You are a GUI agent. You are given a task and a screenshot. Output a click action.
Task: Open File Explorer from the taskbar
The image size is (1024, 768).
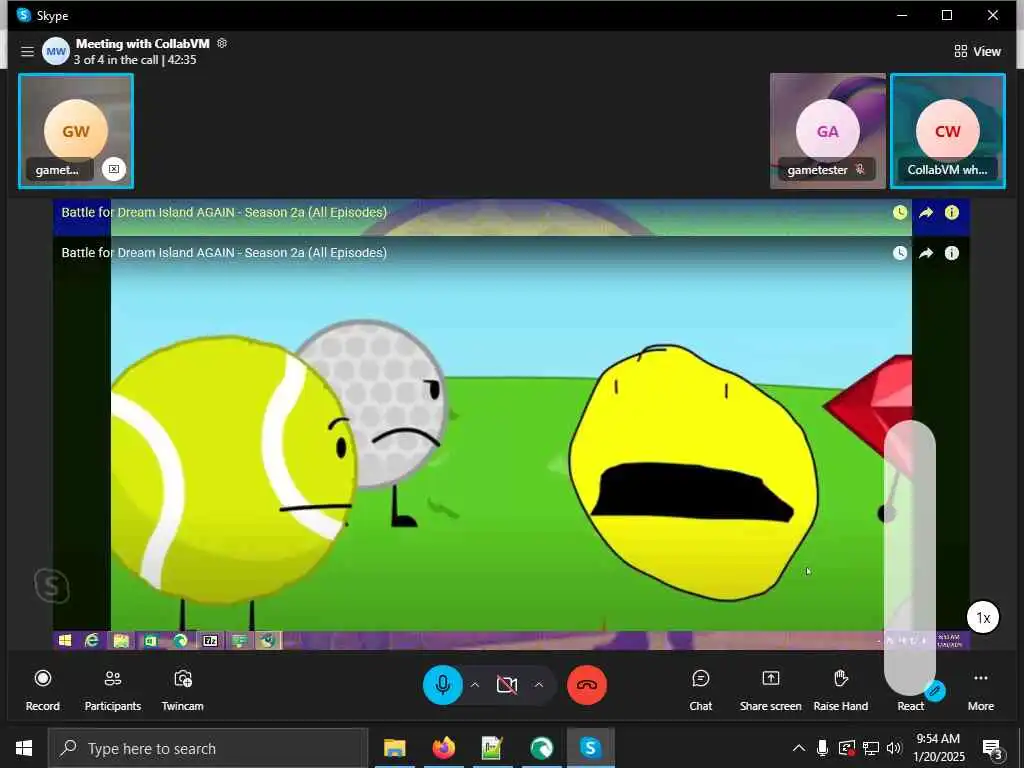394,748
